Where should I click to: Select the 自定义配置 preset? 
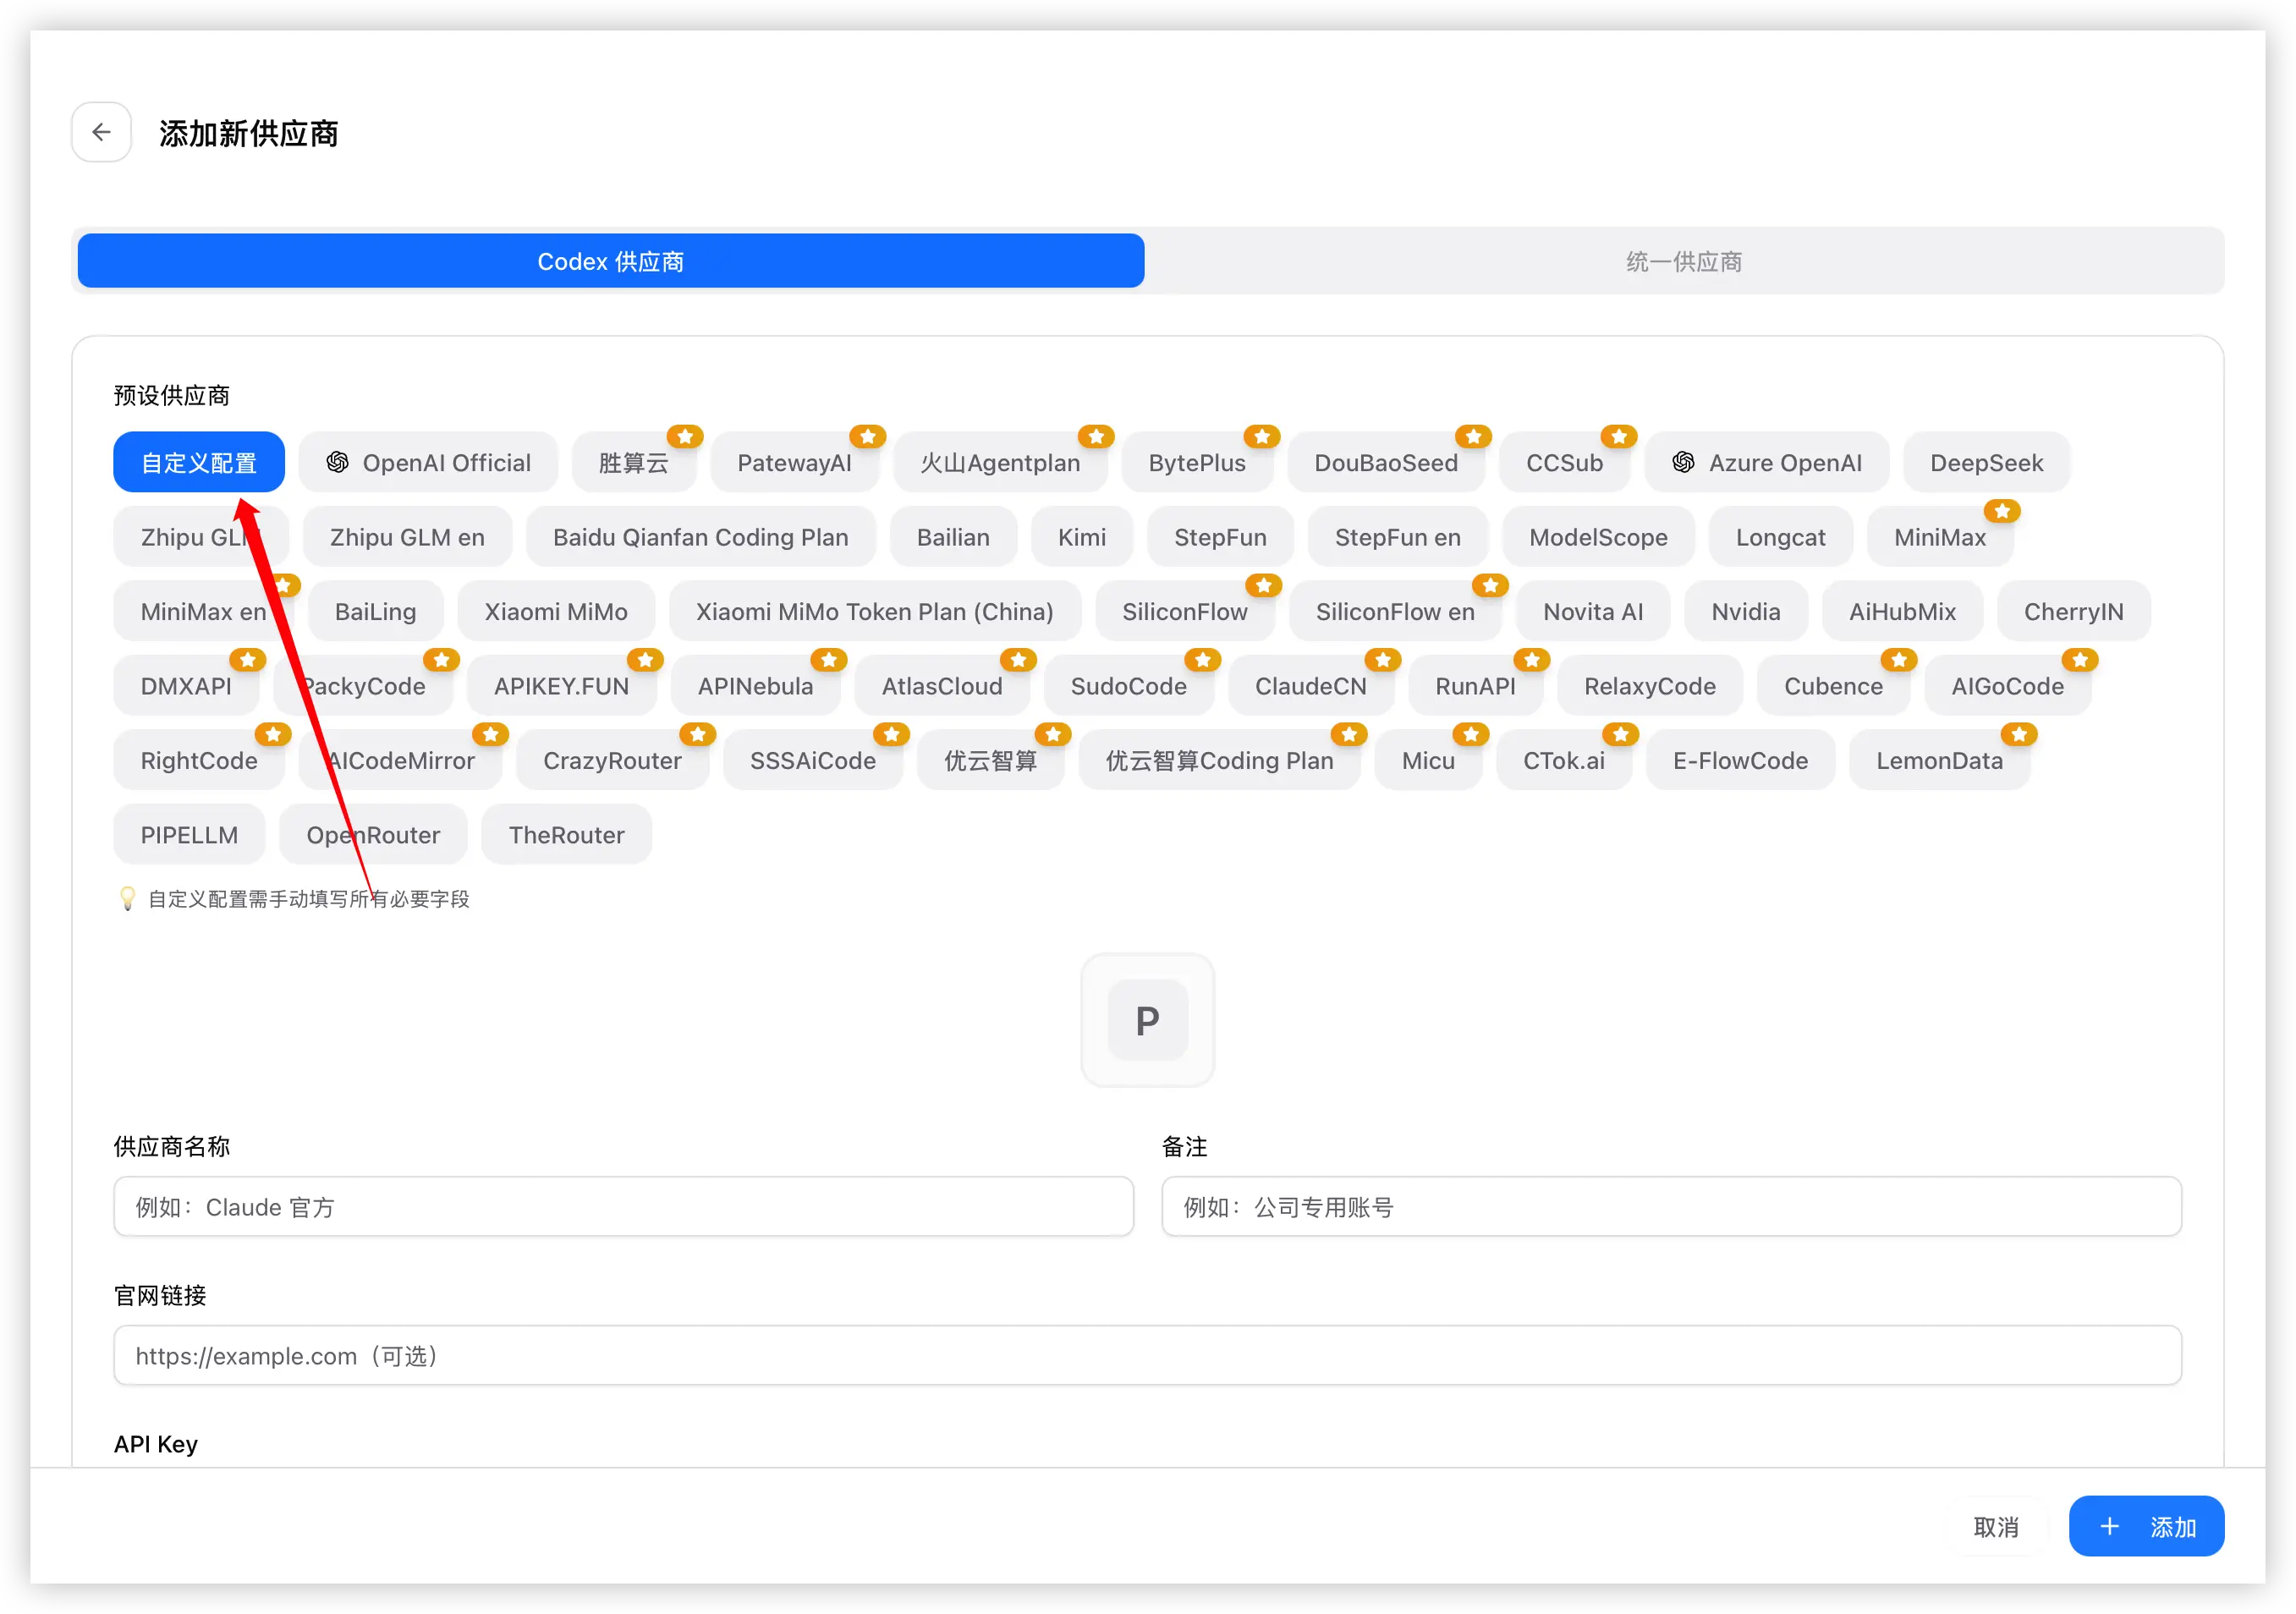point(199,462)
